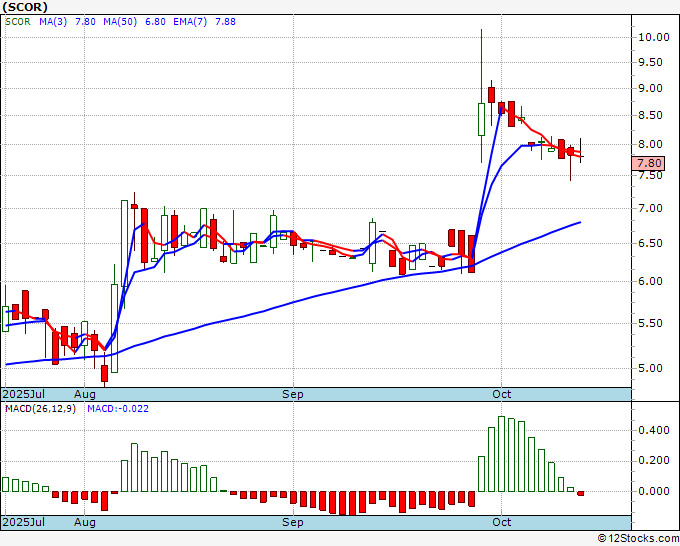Click the 6.00 price axis label
The height and width of the screenshot is (546, 680).
(x=650, y=281)
